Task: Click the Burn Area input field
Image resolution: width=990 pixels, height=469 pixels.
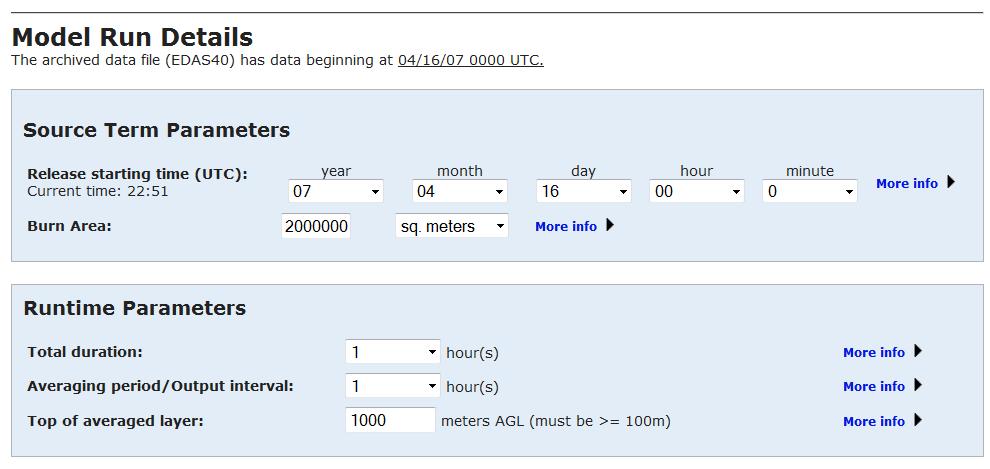Action: [316, 226]
